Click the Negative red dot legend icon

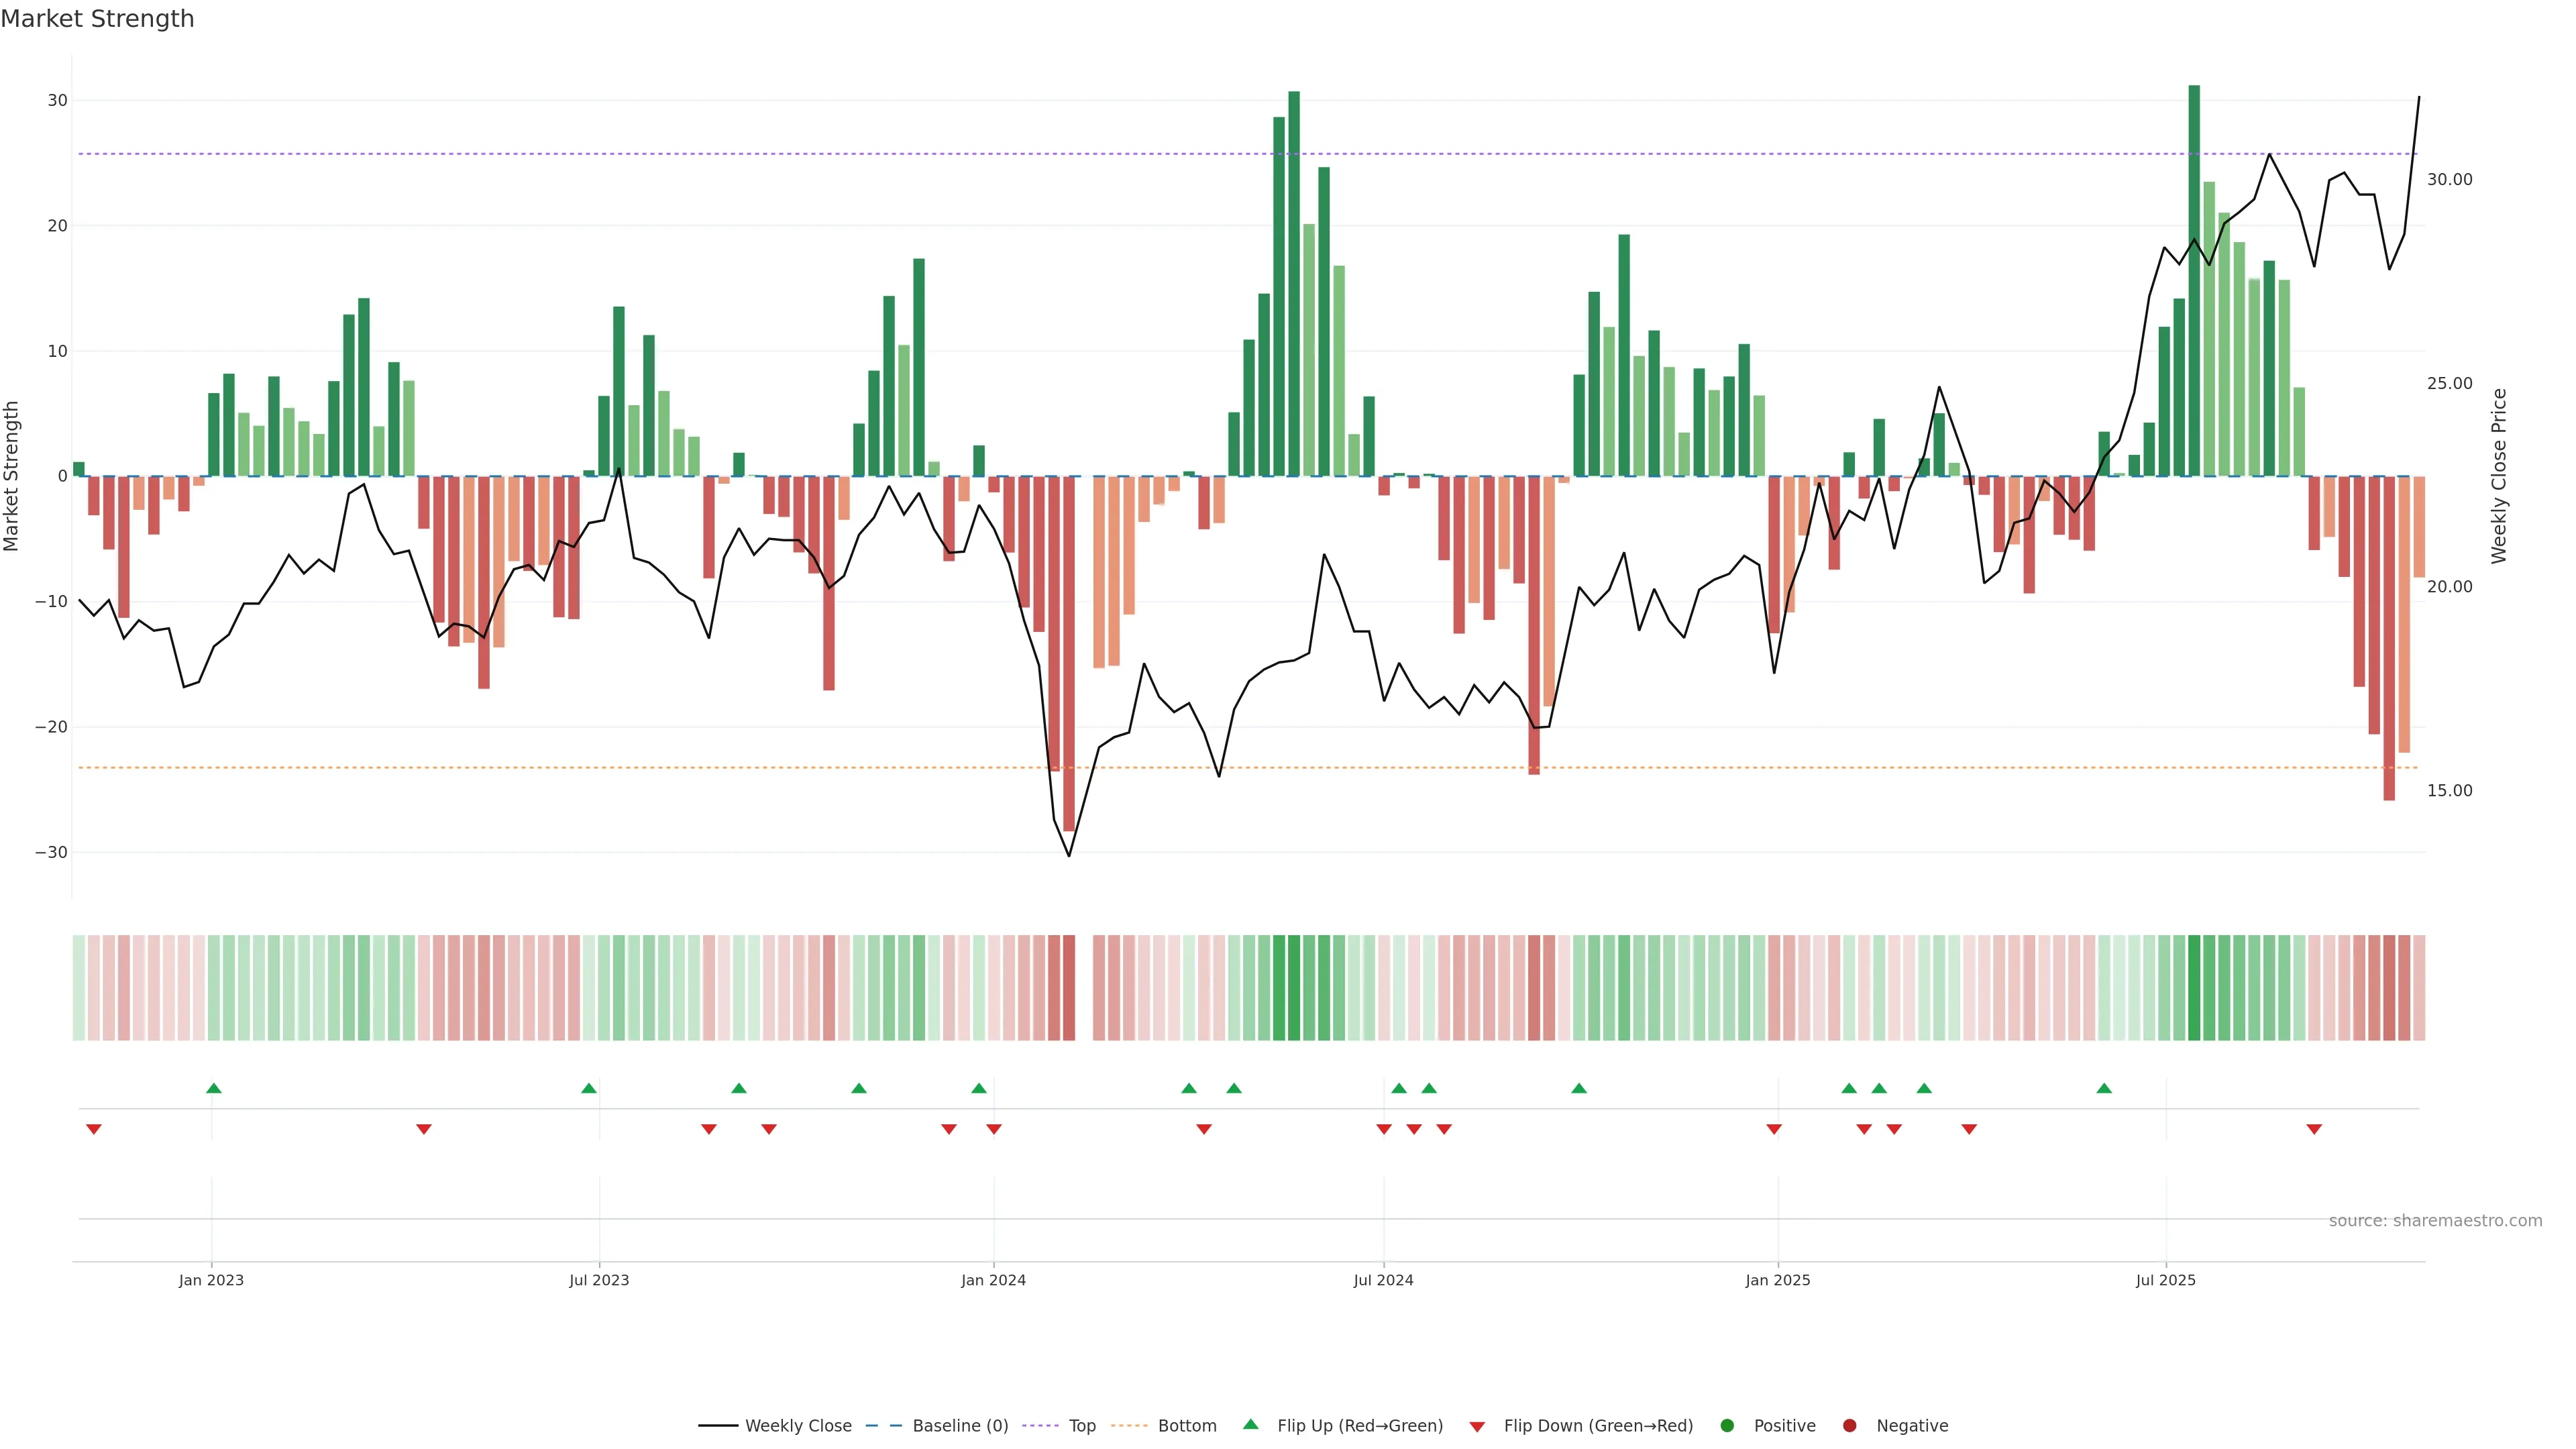click(1849, 1426)
